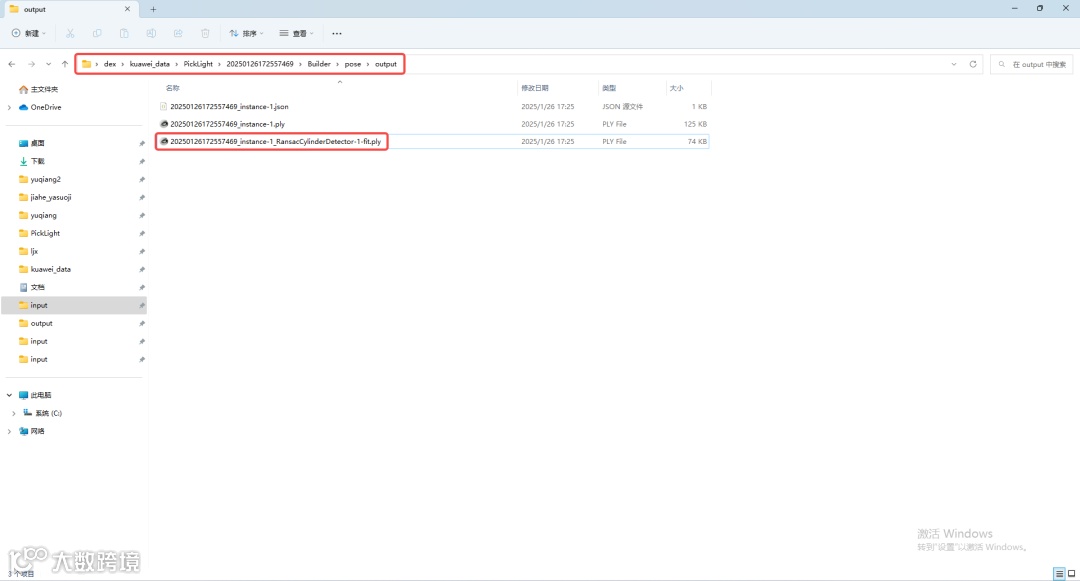Click 20250126172557469 breadcrumb segment
The image size is (1080, 581).
pyautogui.click(x=260, y=64)
